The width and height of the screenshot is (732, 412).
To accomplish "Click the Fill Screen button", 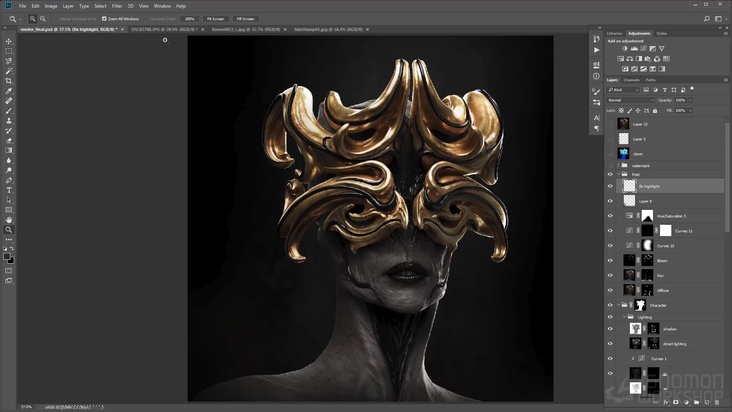I will [x=245, y=19].
